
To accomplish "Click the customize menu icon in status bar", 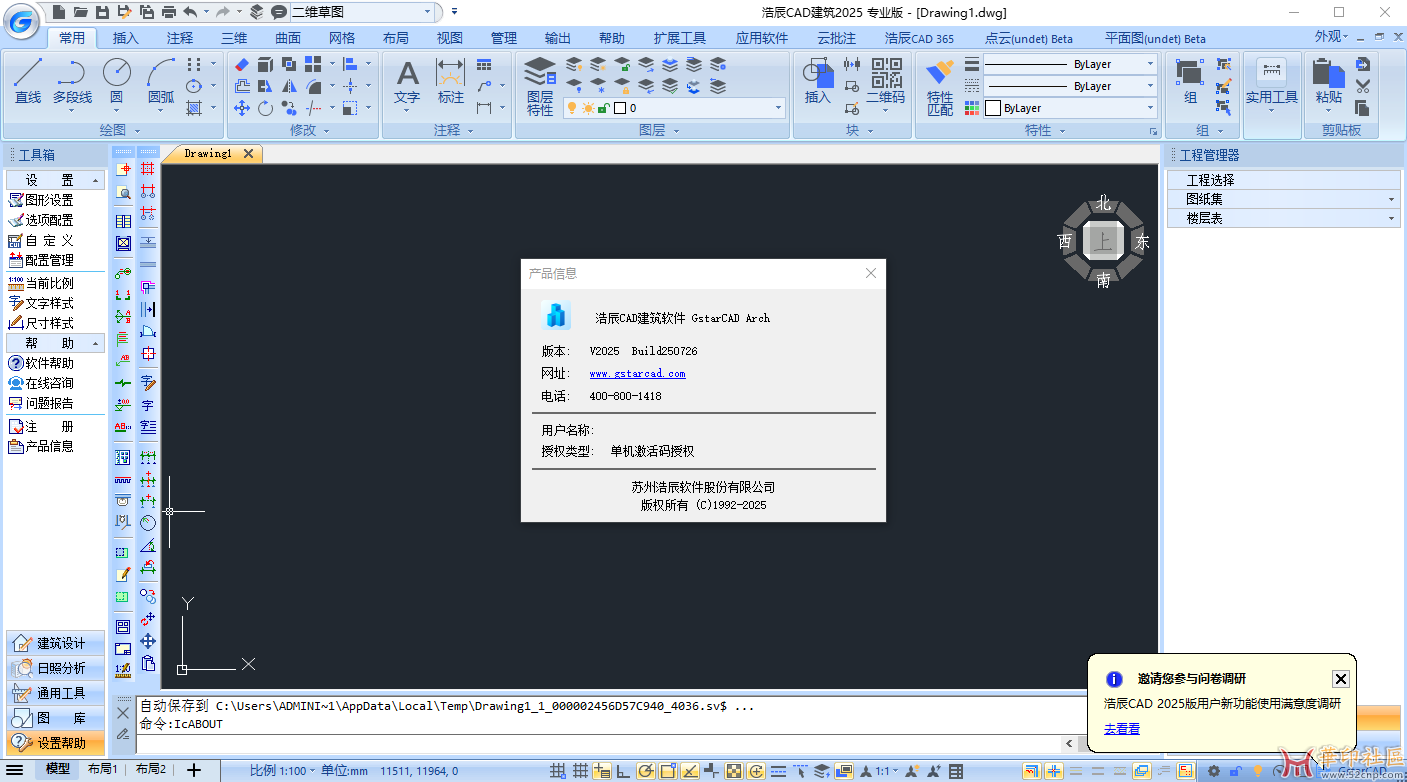I will pyautogui.click(x=15, y=770).
